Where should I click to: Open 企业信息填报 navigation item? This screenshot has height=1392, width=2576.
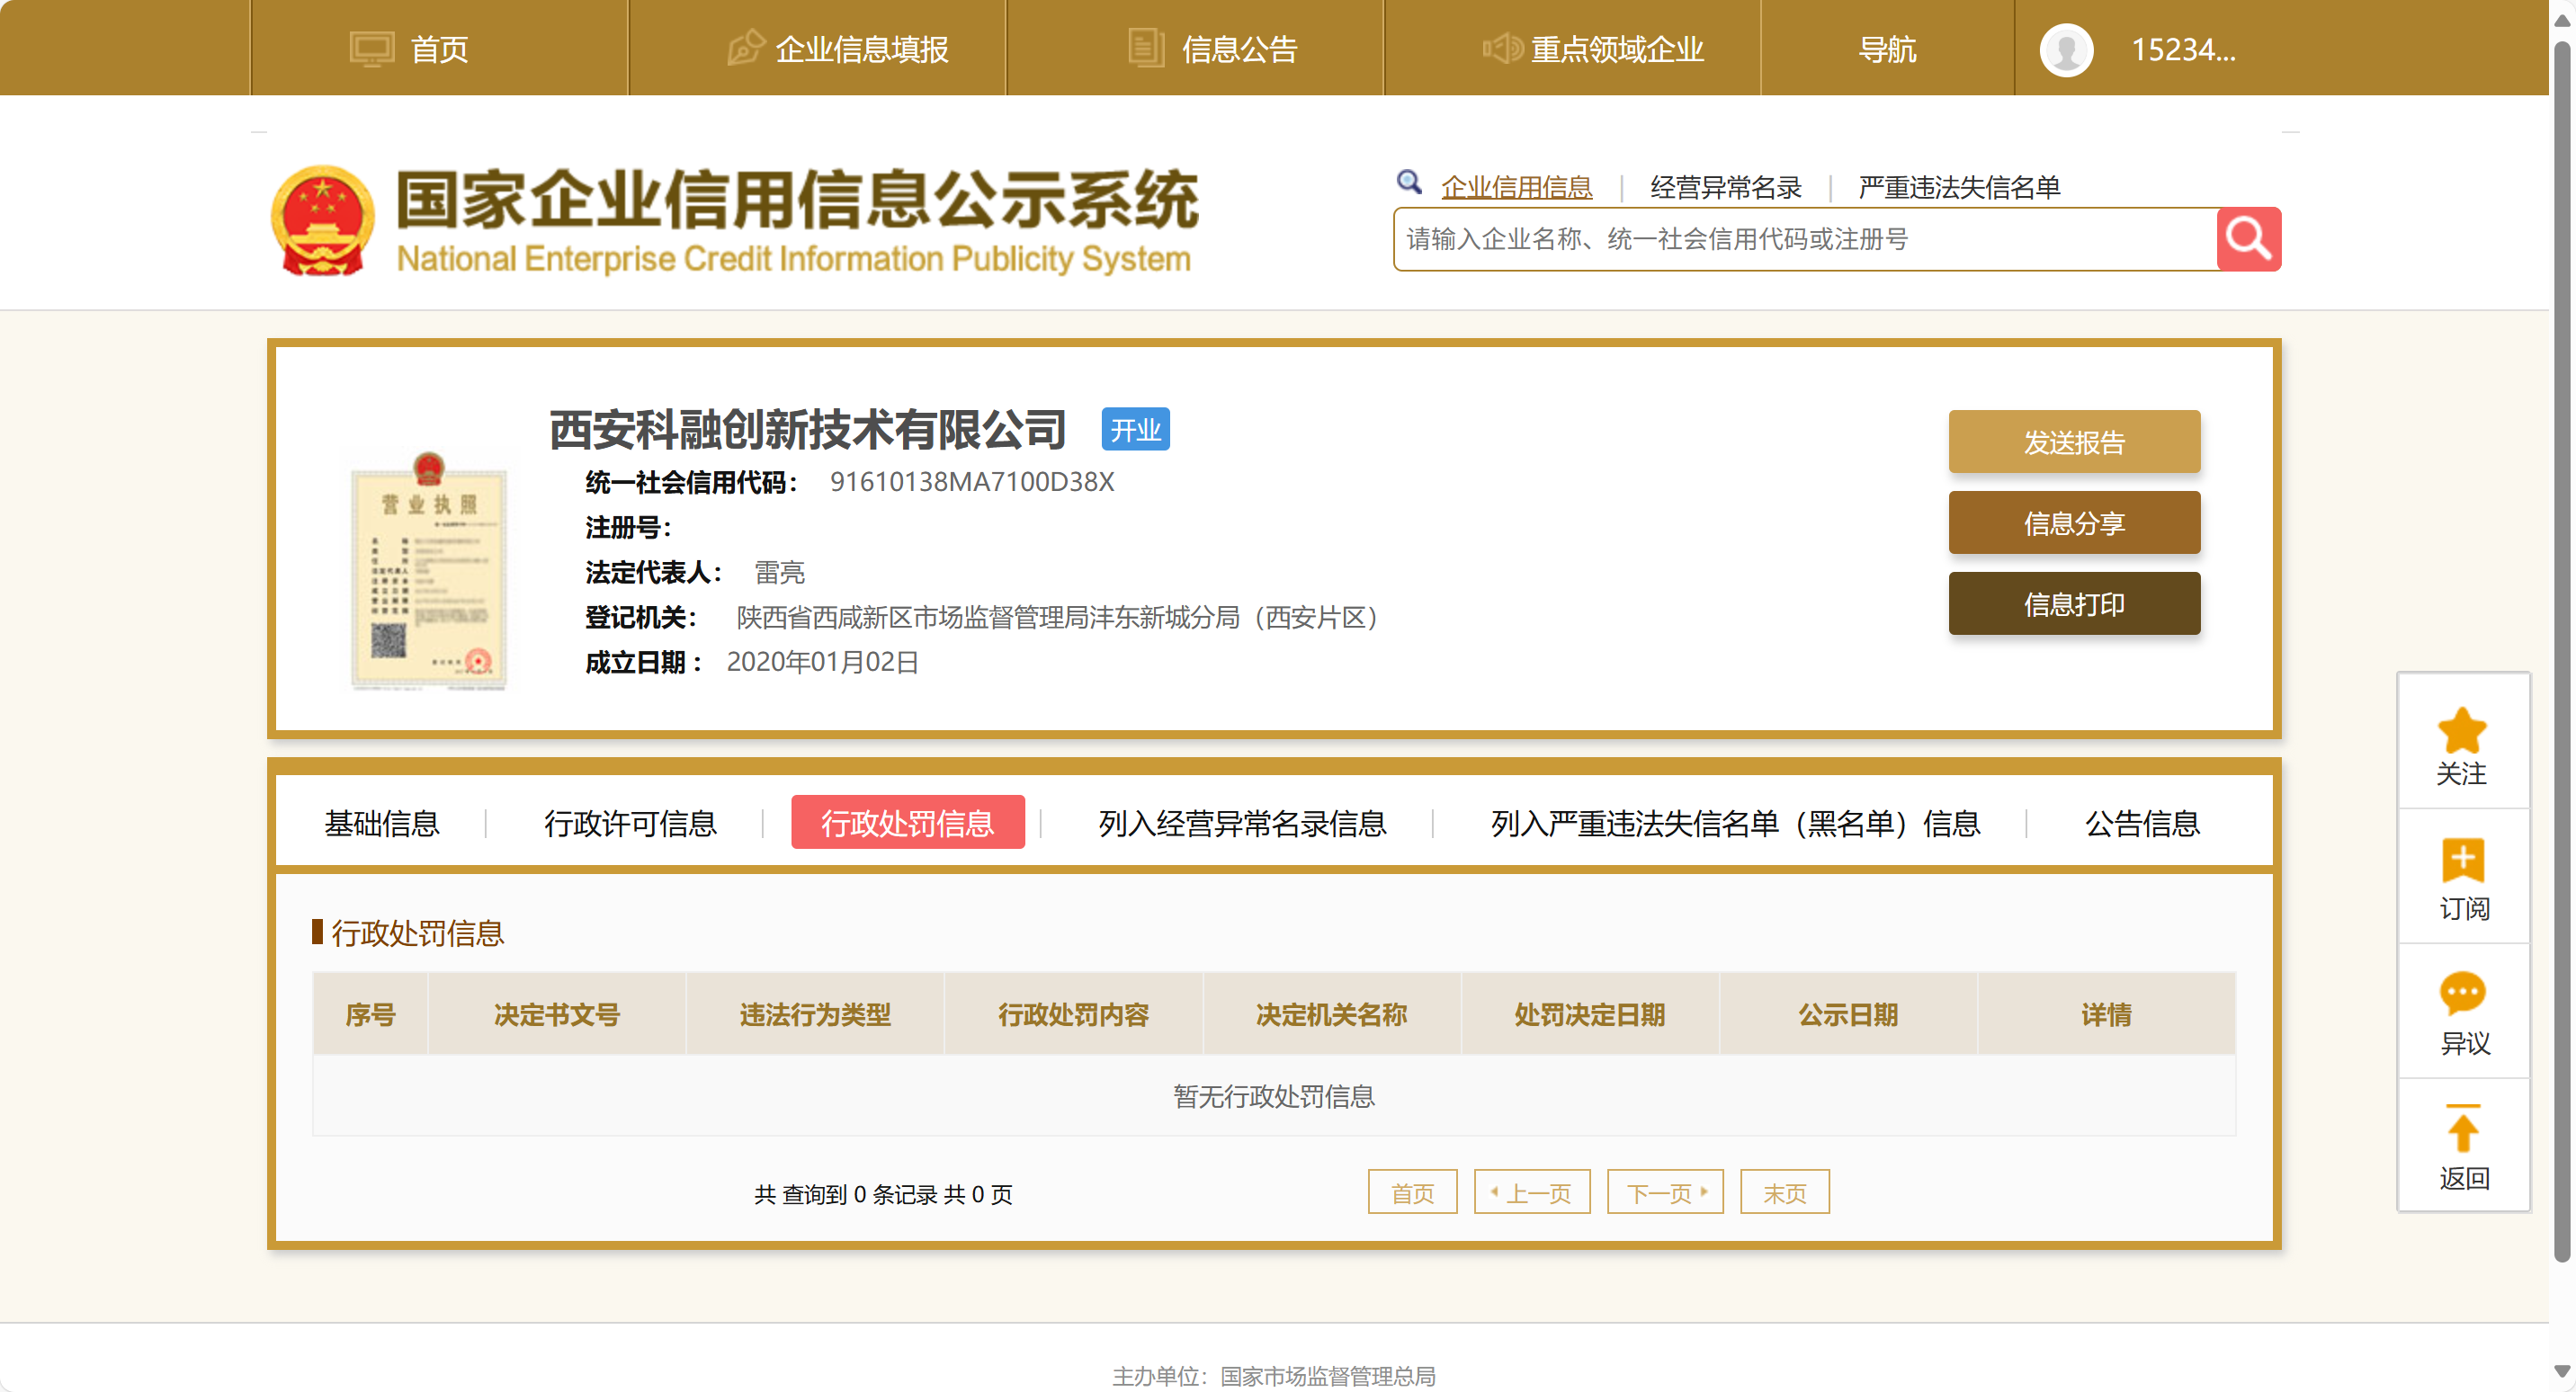(x=838, y=49)
